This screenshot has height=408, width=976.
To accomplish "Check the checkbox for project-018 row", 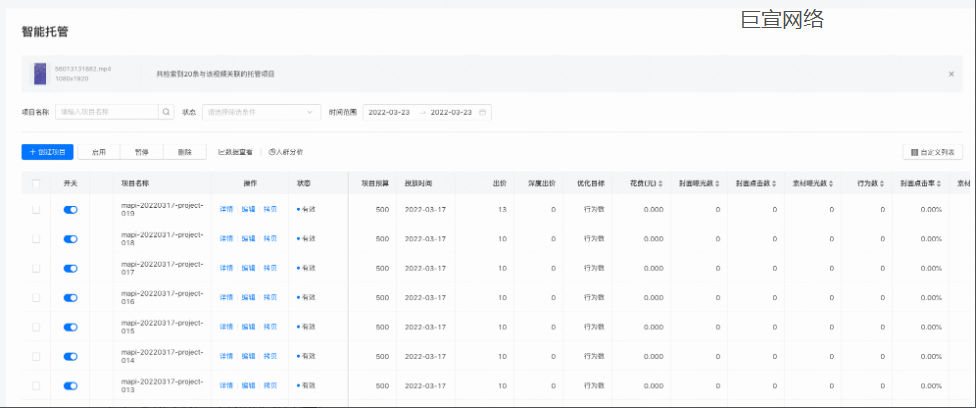I will (36, 239).
